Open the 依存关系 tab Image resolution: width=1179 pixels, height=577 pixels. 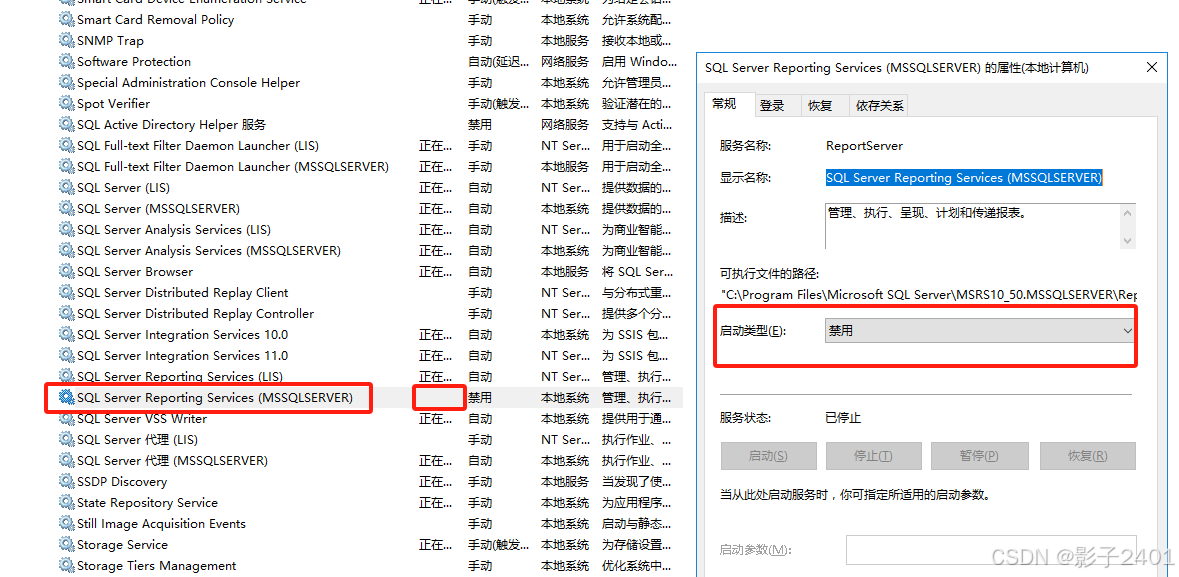880,104
